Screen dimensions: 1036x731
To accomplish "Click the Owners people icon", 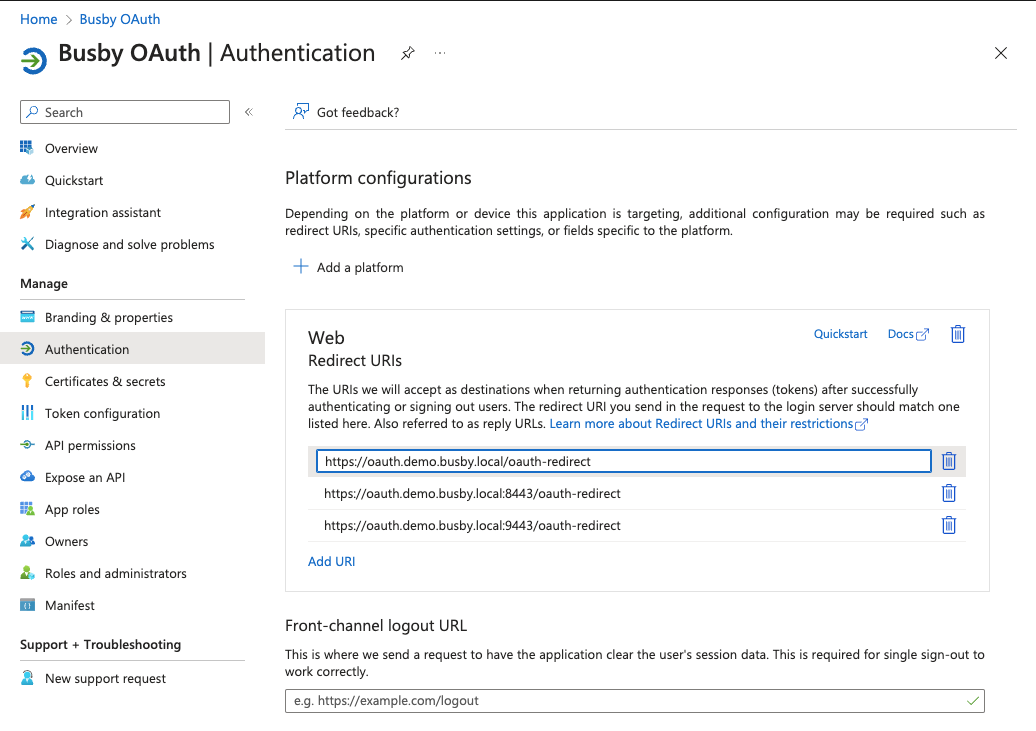I will point(27,541).
